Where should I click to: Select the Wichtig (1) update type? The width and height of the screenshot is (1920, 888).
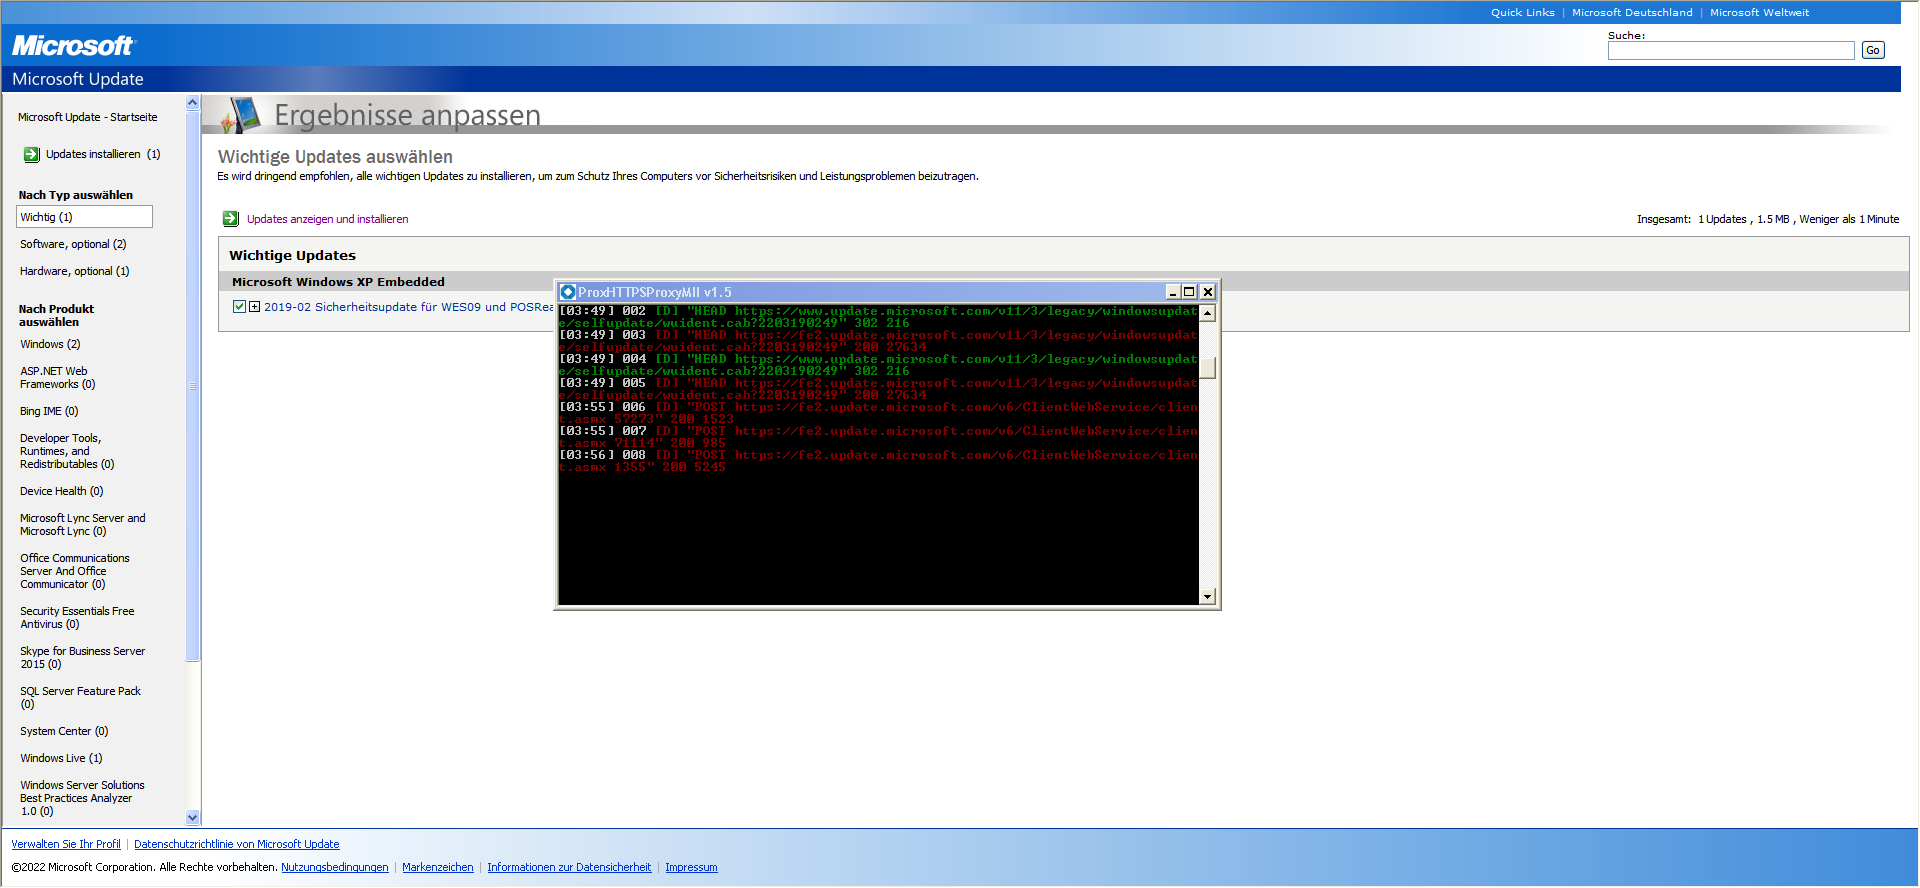(x=84, y=217)
